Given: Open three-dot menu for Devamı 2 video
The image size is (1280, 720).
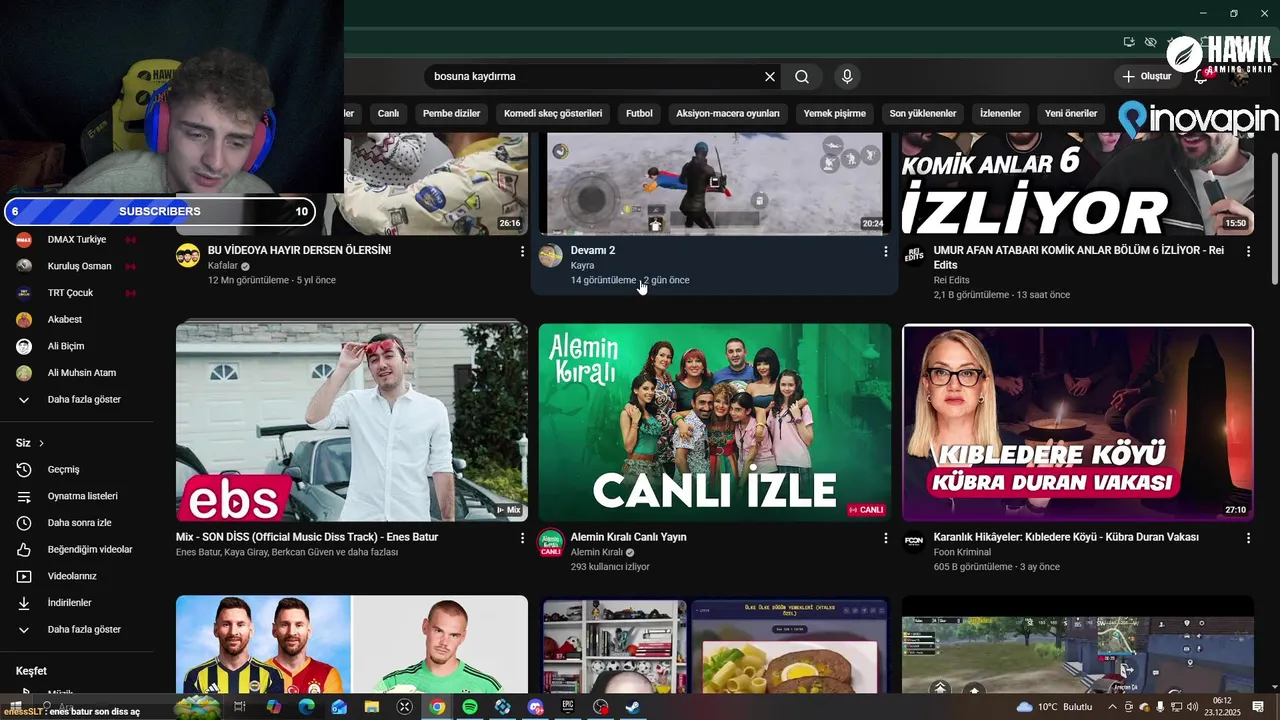Looking at the screenshot, I should (x=885, y=251).
